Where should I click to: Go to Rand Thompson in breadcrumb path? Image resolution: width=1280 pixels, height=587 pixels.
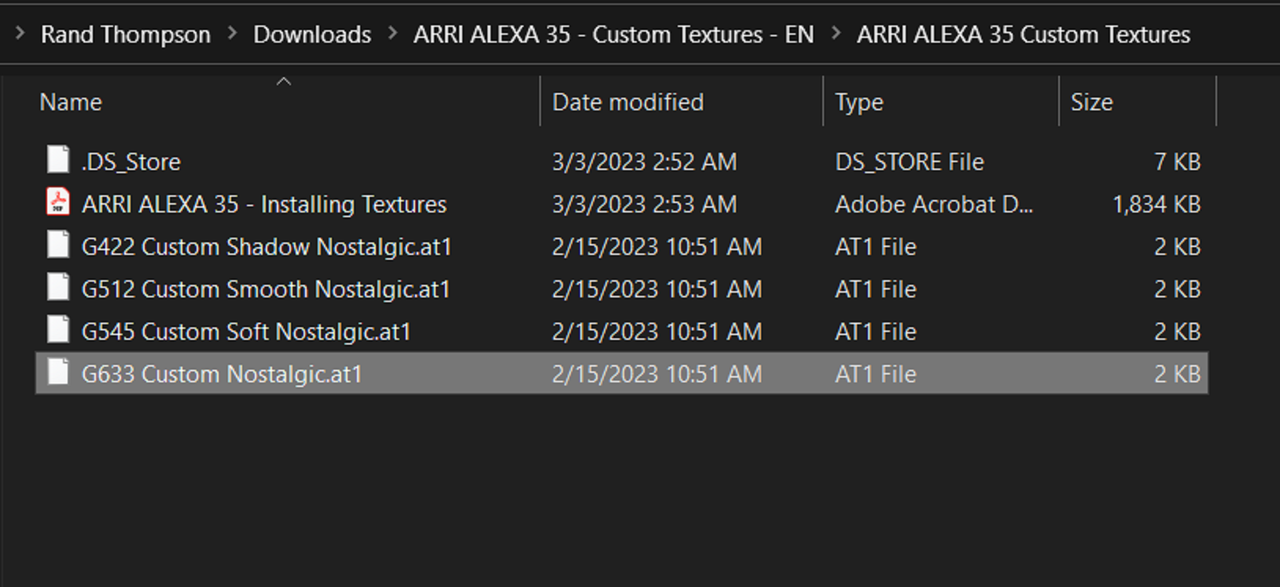click(125, 34)
